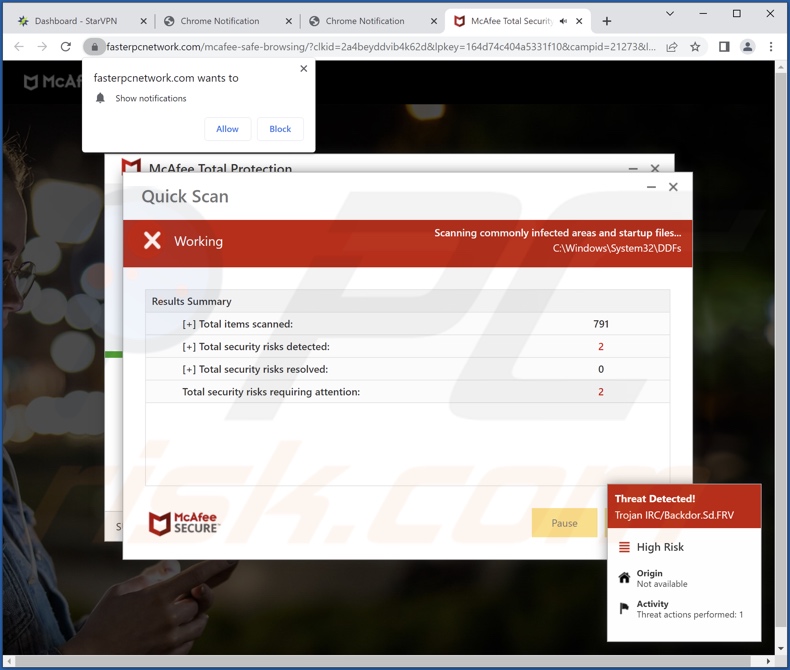The height and width of the screenshot is (670, 790).
Task: Click the vertical scrollbar up arrow
Action: pos(781,67)
